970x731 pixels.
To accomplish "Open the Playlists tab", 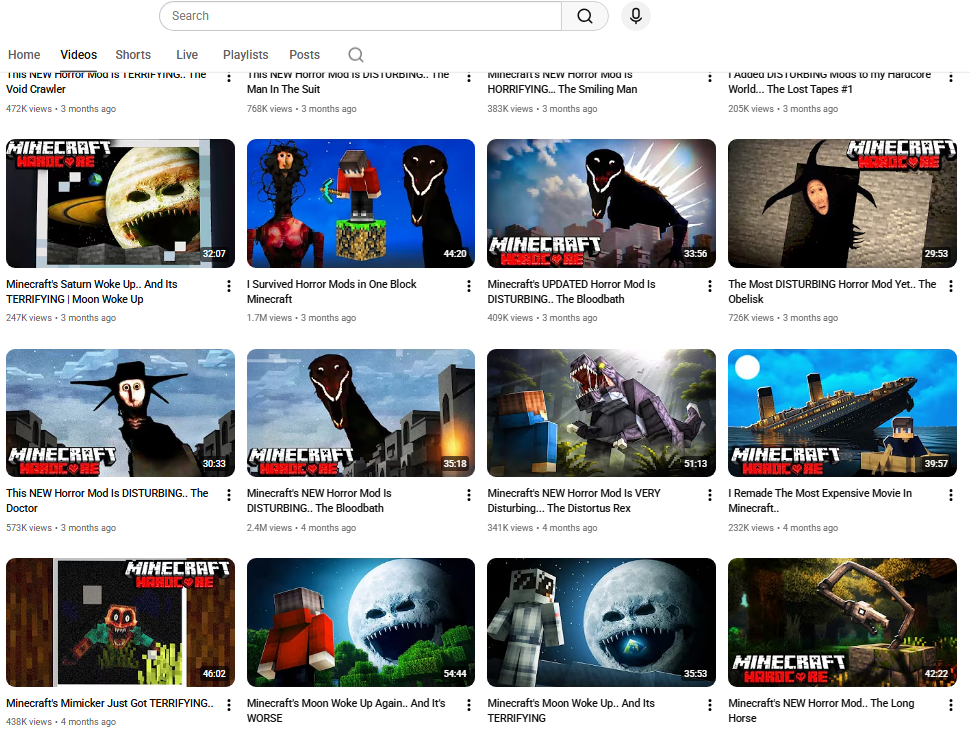I will tap(246, 55).
